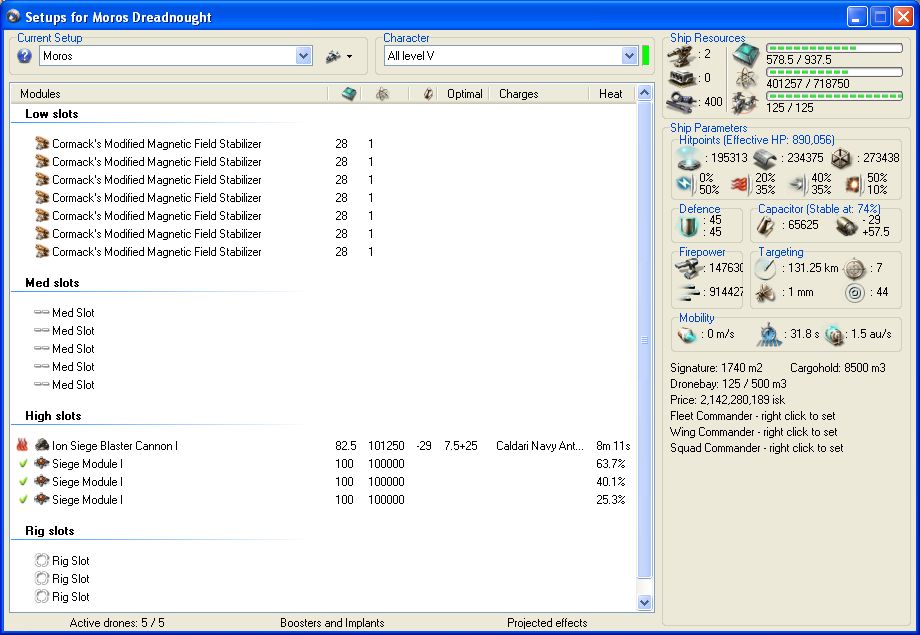Click the powergrid column header icon
The image size is (920, 635).
(383, 94)
